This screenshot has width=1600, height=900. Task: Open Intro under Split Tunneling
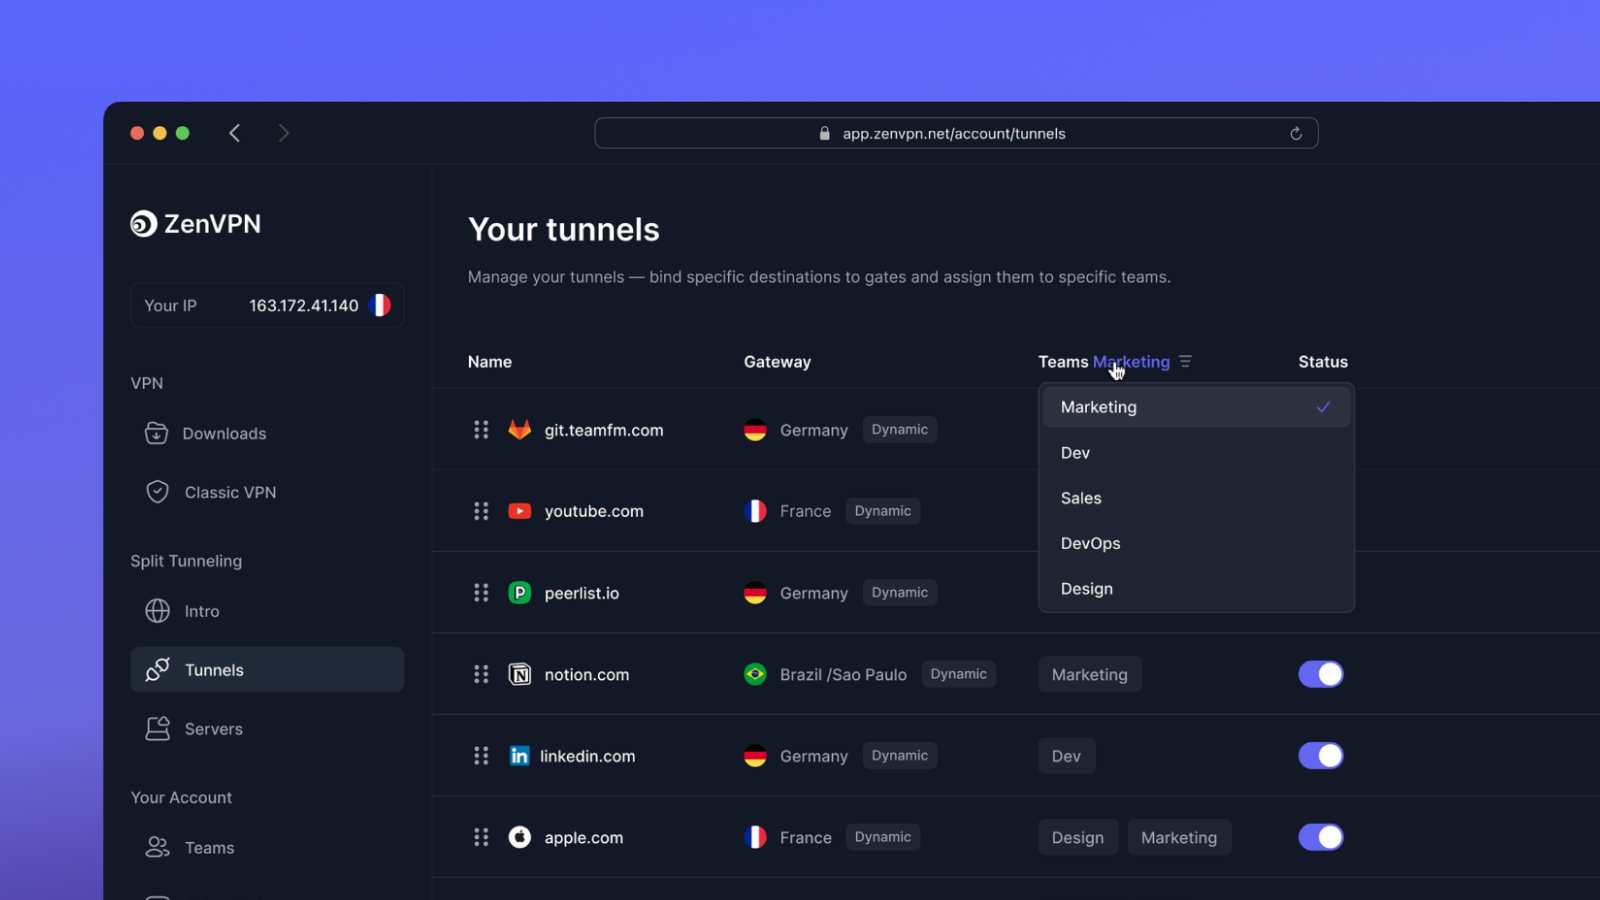coord(267,611)
